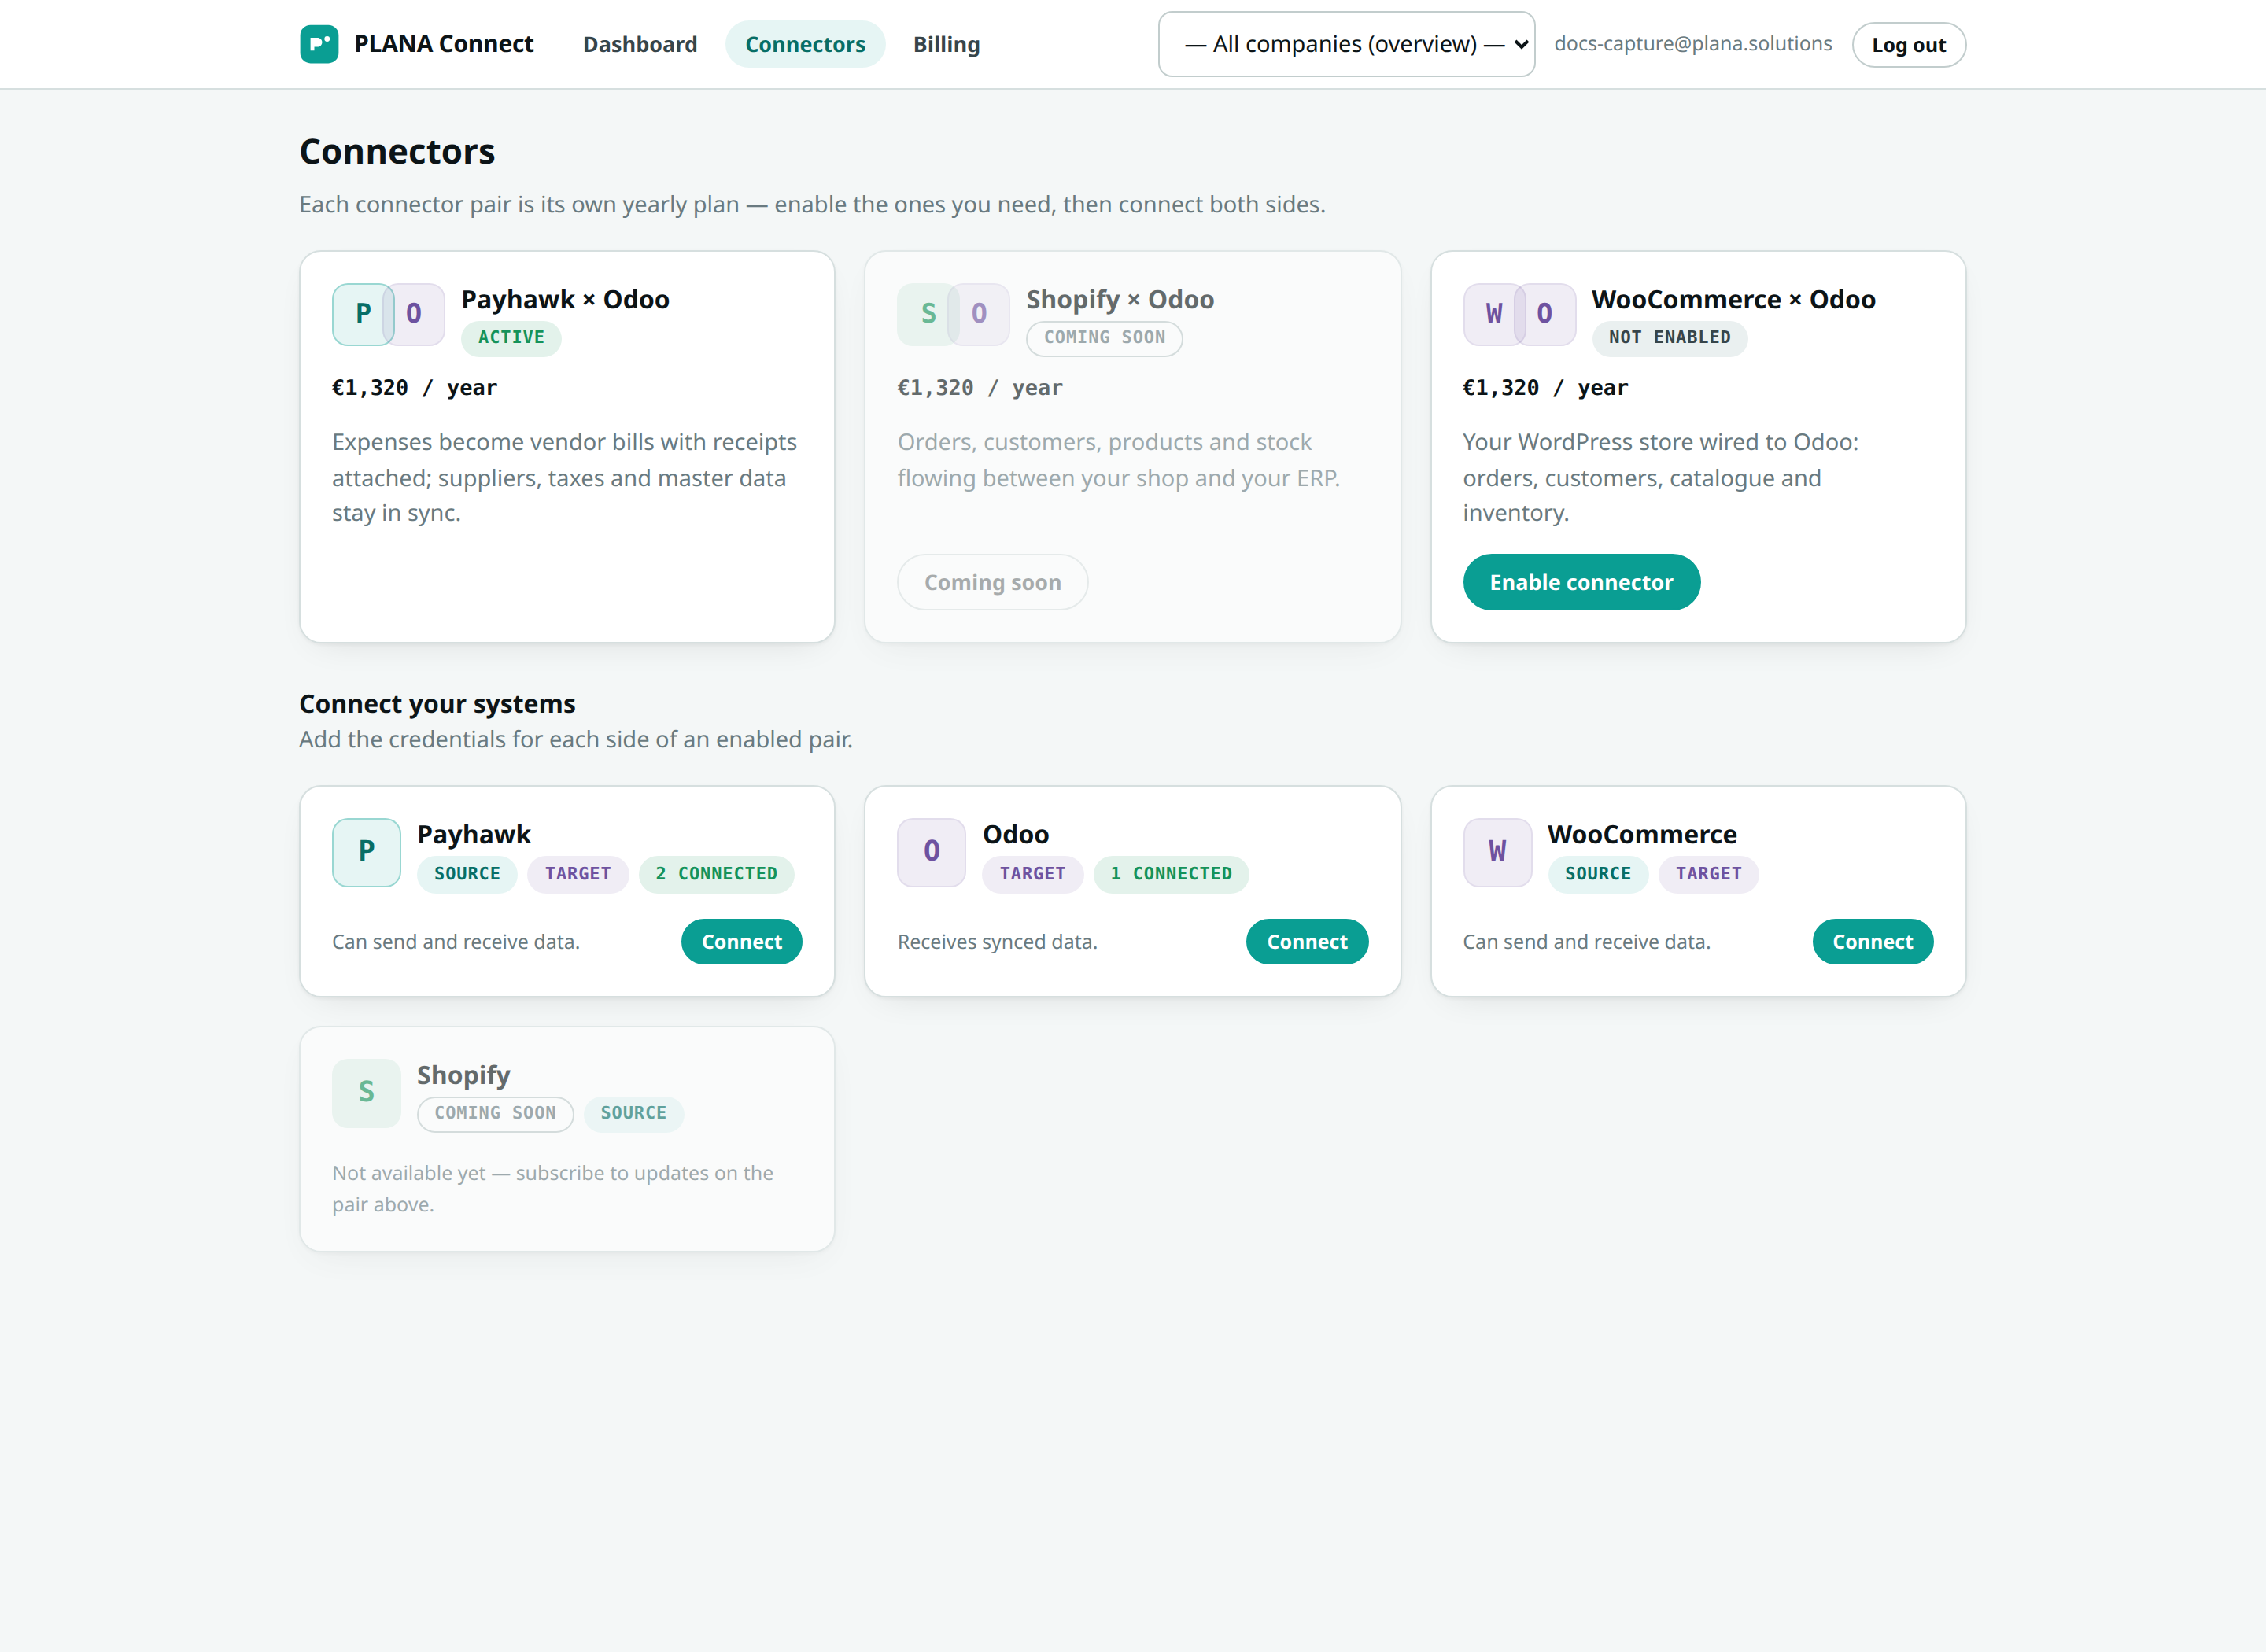2266x1652 pixels.
Task: Click the WooCommerce system W icon
Action: pos(1497,852)
